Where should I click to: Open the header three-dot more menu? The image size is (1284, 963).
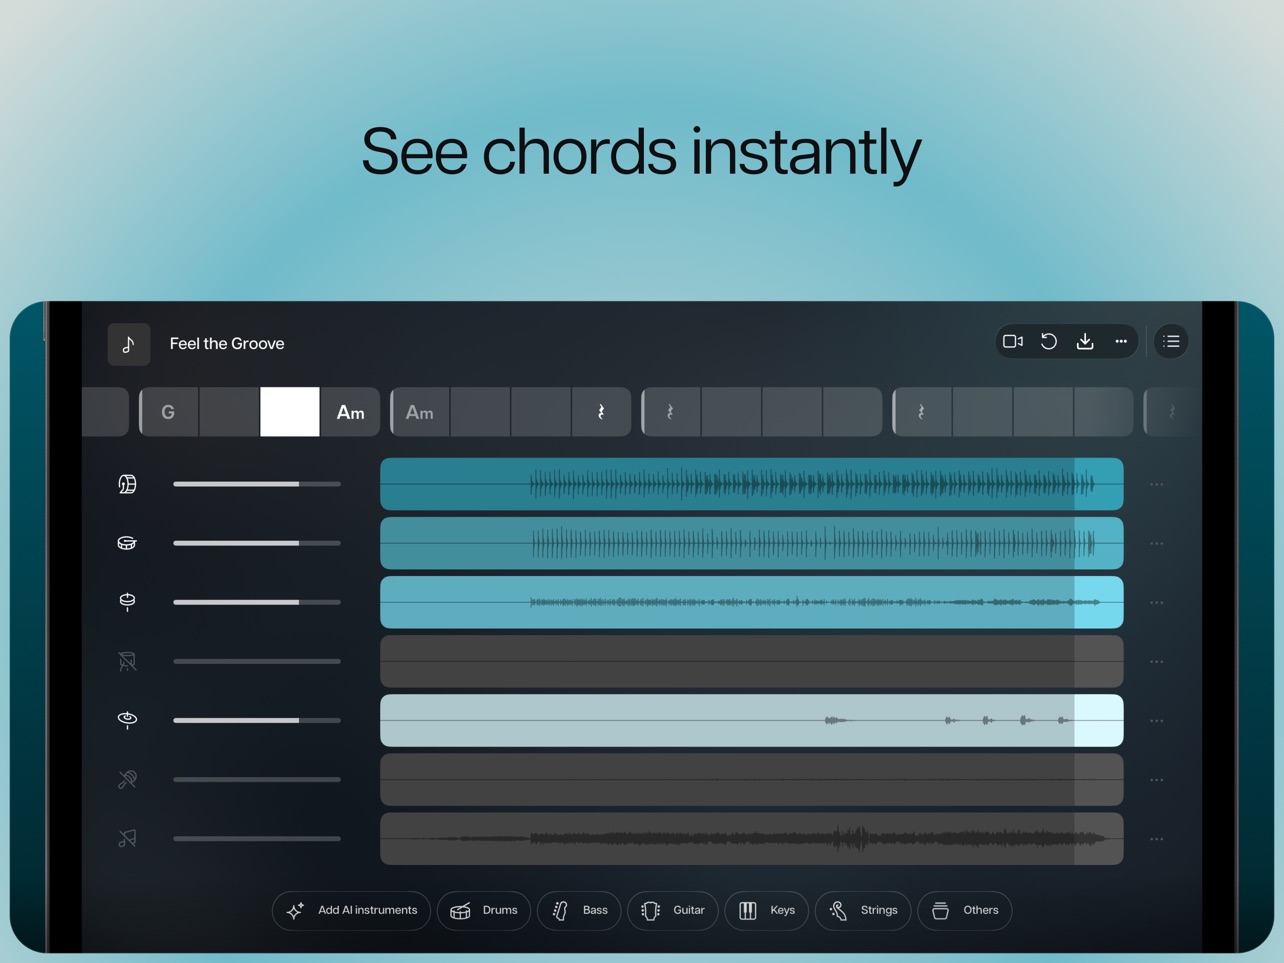[x=1121, y=342]
